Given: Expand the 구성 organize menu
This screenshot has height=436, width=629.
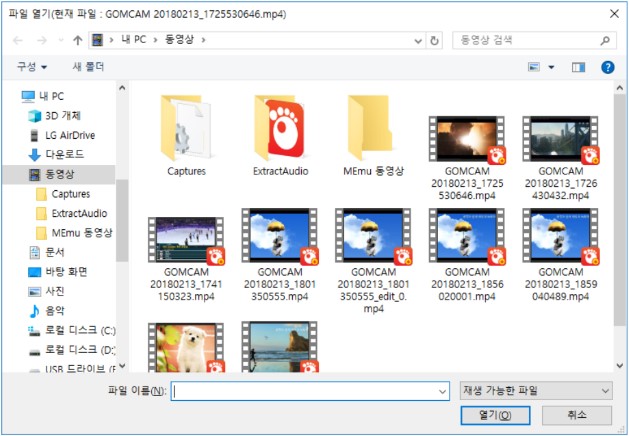Looking at the screenshot, I should (x=31, y=67).
